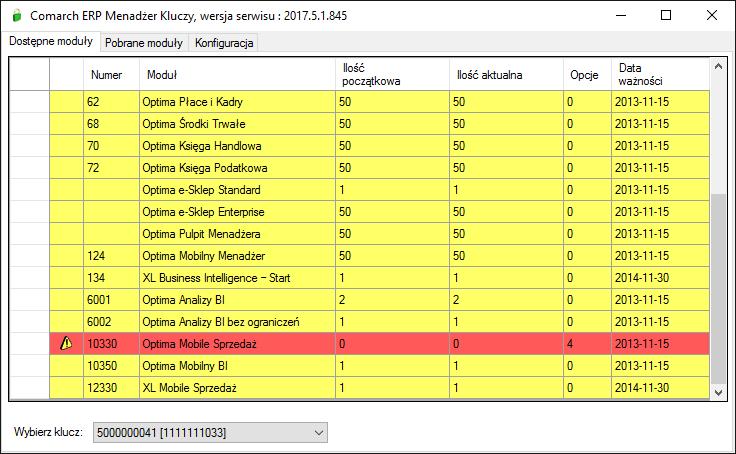736x454 pixels.
Task: Click module number 6001
Action: pyautogui.click(x=111, y=300)
